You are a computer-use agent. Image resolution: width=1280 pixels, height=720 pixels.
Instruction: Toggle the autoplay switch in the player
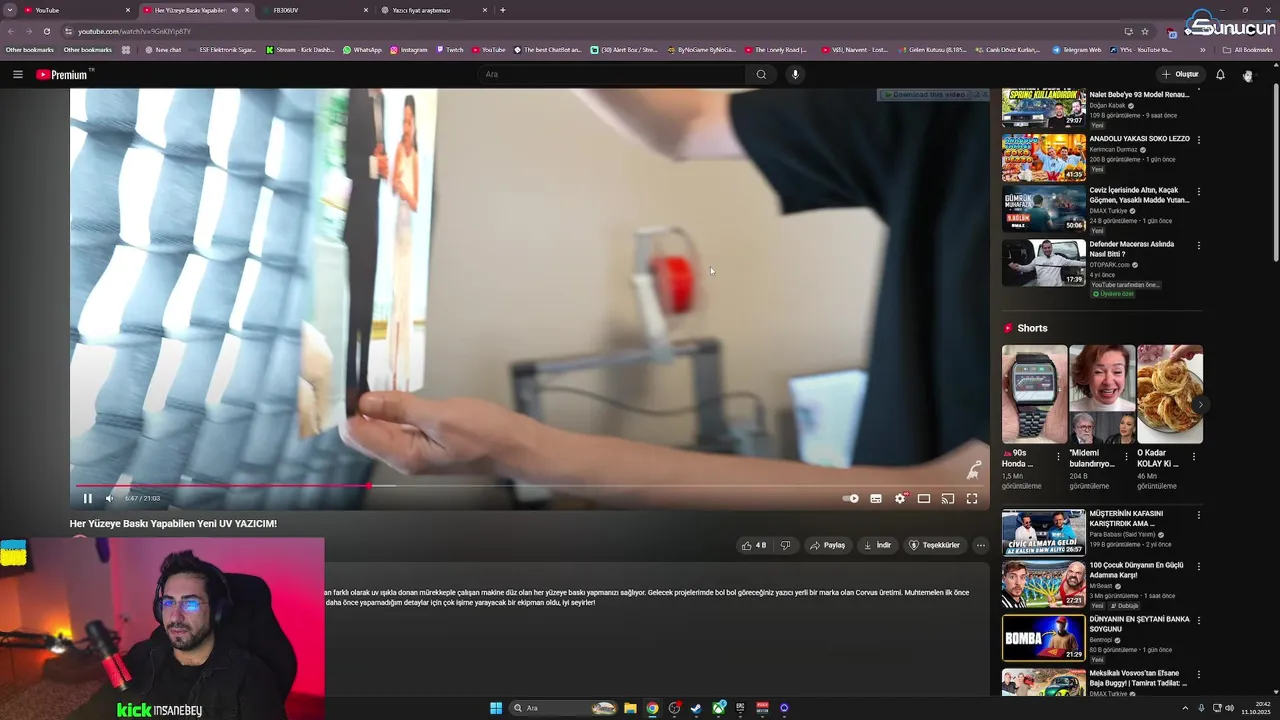851,498
